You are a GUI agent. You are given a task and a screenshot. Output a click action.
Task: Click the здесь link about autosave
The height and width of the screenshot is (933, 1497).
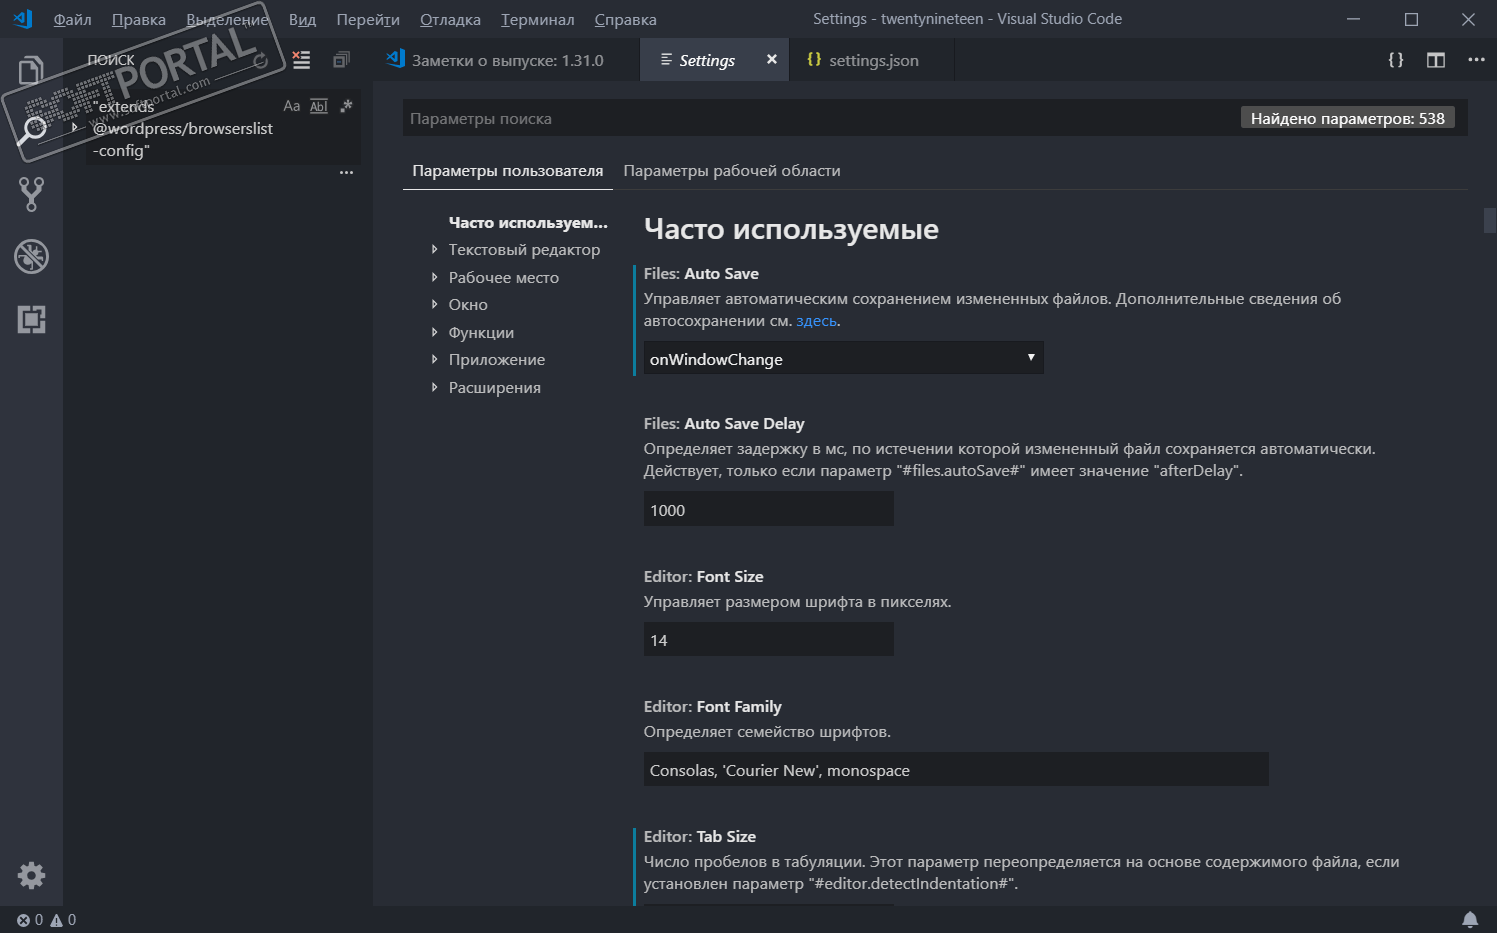815,321
